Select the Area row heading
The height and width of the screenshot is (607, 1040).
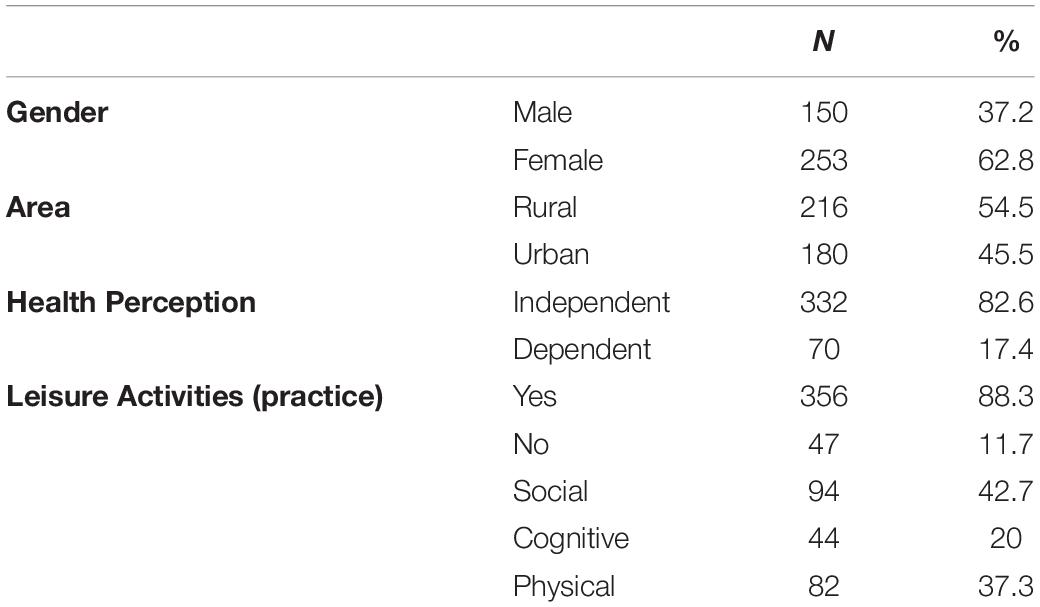(38, 207)
